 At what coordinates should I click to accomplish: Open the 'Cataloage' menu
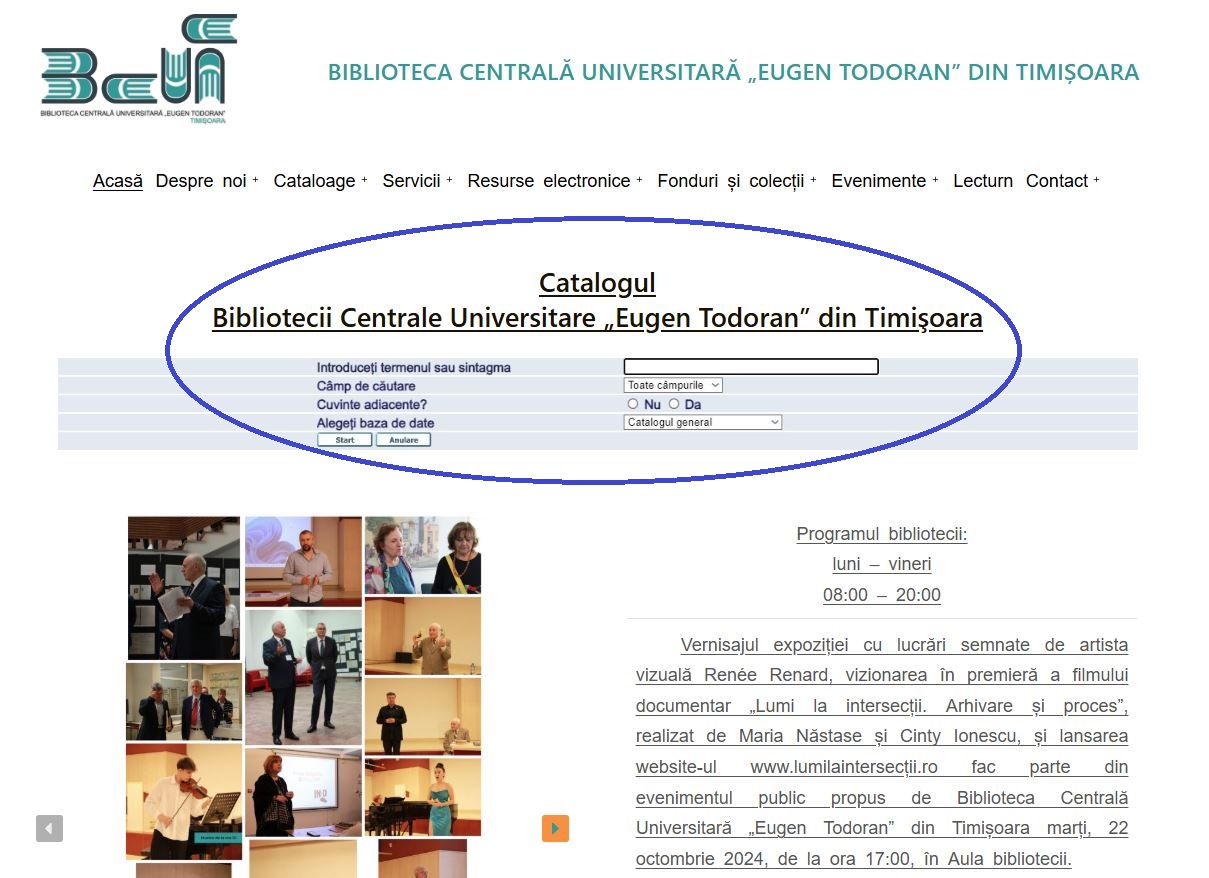point(320,181)
